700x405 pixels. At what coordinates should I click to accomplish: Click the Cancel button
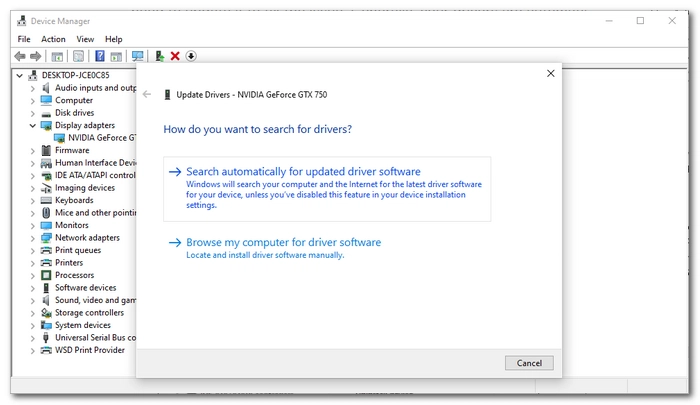tap(529, 363)
